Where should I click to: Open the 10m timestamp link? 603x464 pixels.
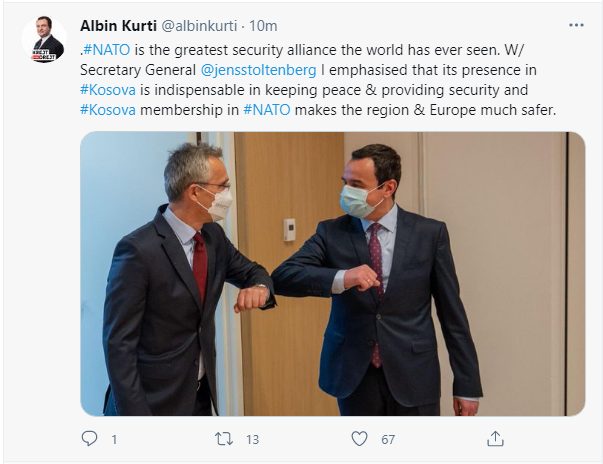(x=263, y=26)
